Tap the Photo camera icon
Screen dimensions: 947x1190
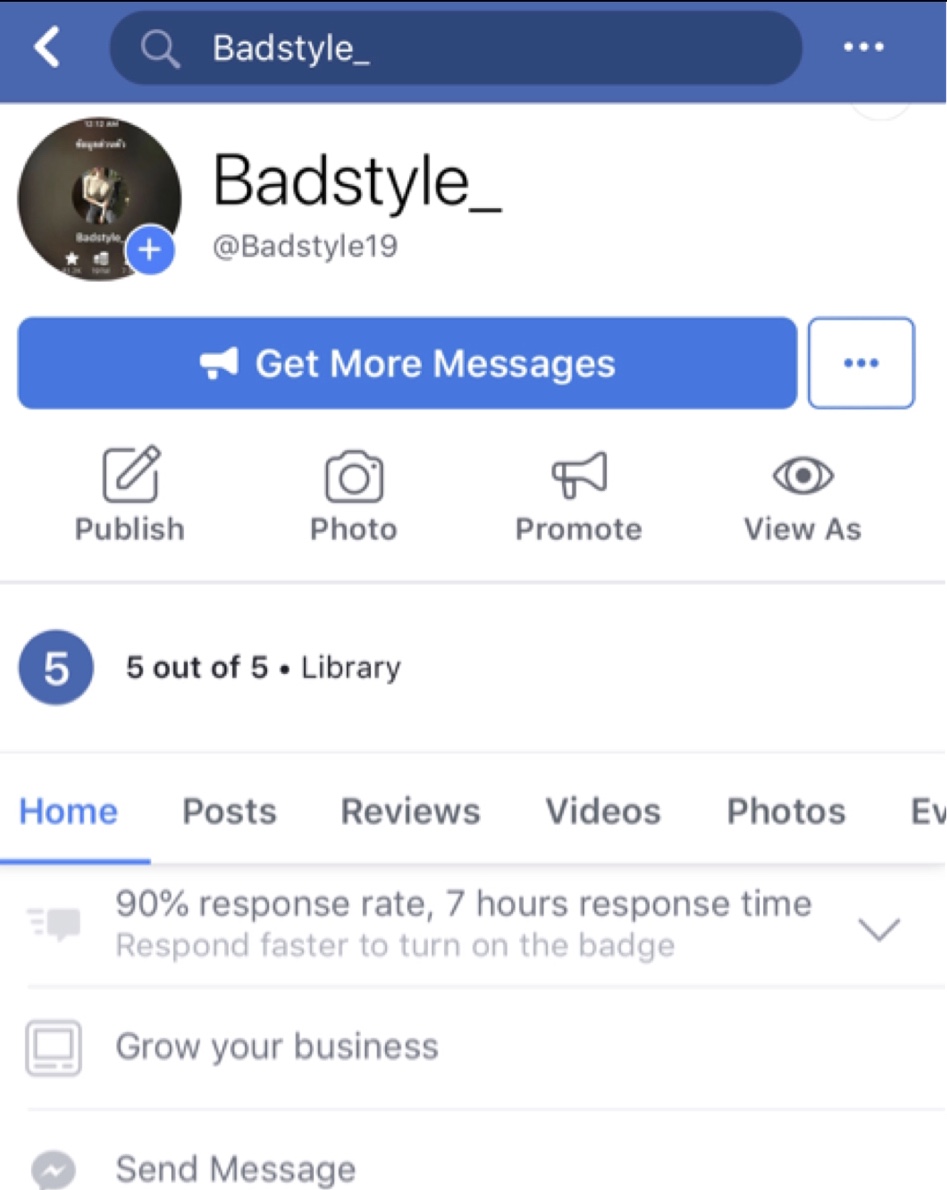(354, 476)
